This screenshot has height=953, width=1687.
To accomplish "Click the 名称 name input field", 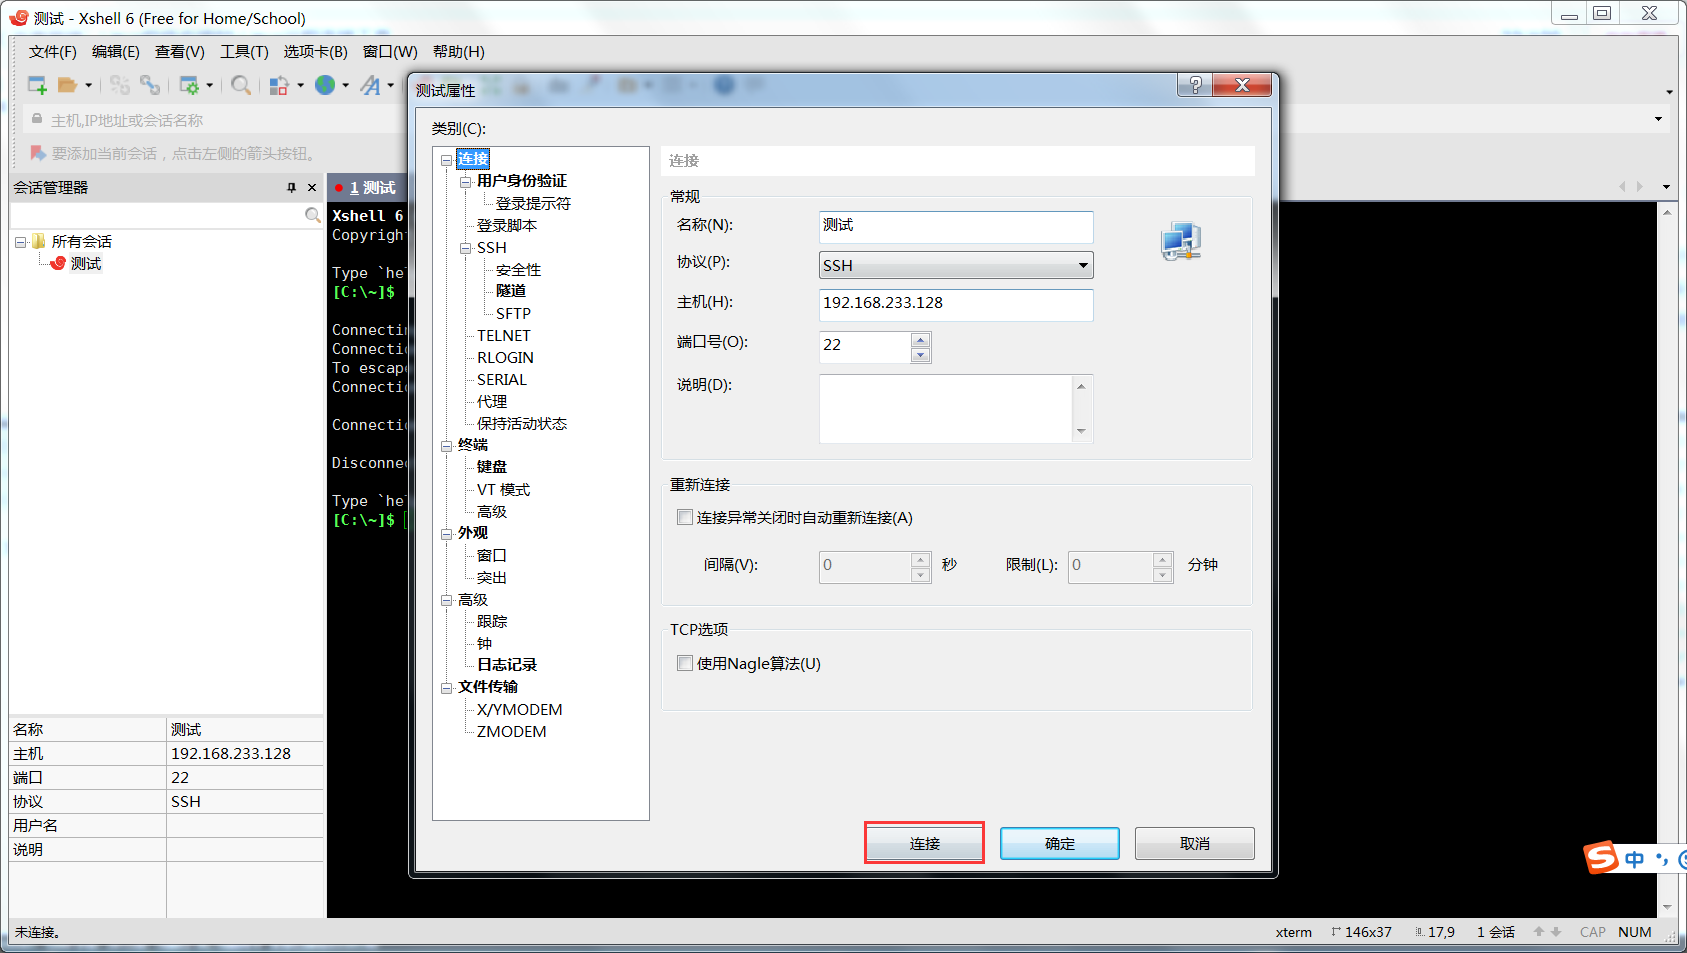I will tap(956, 226).
